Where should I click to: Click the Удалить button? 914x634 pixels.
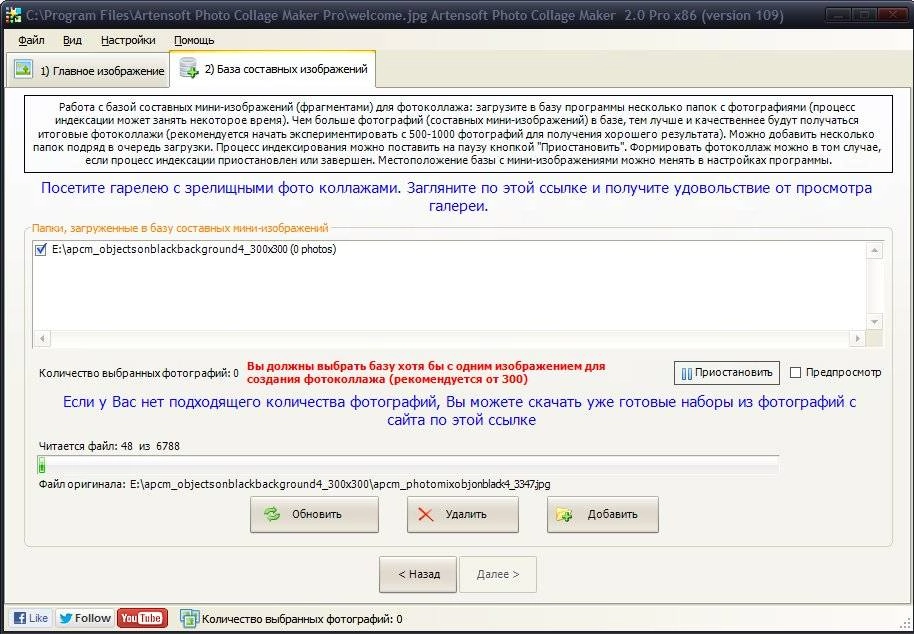click(x=463, y=515)
